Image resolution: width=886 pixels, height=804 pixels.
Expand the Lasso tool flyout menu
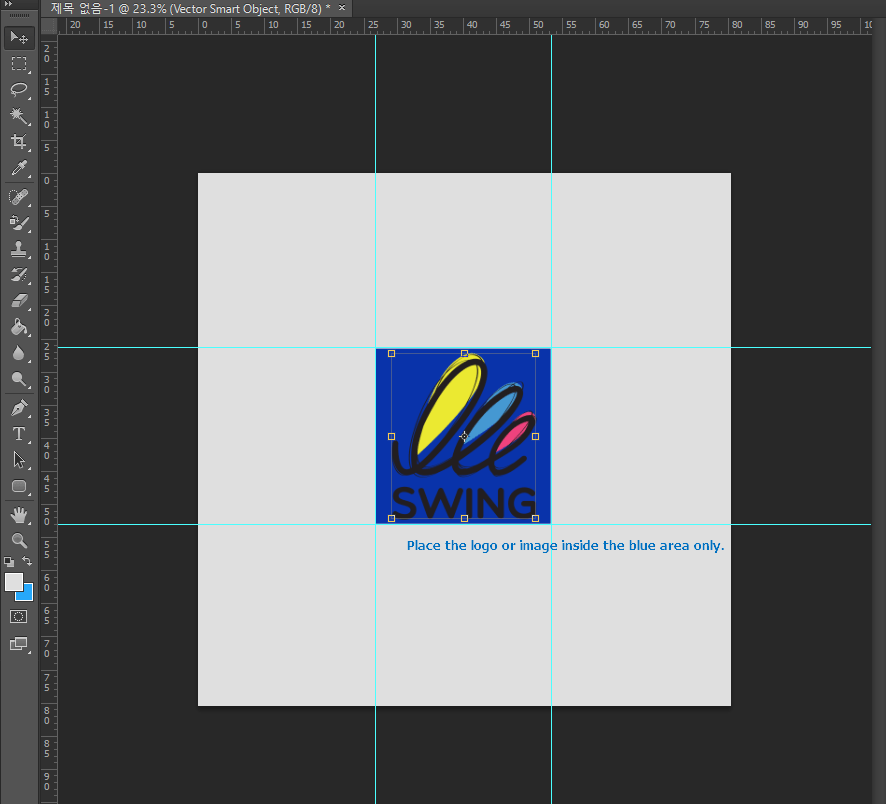coord(29,96)
